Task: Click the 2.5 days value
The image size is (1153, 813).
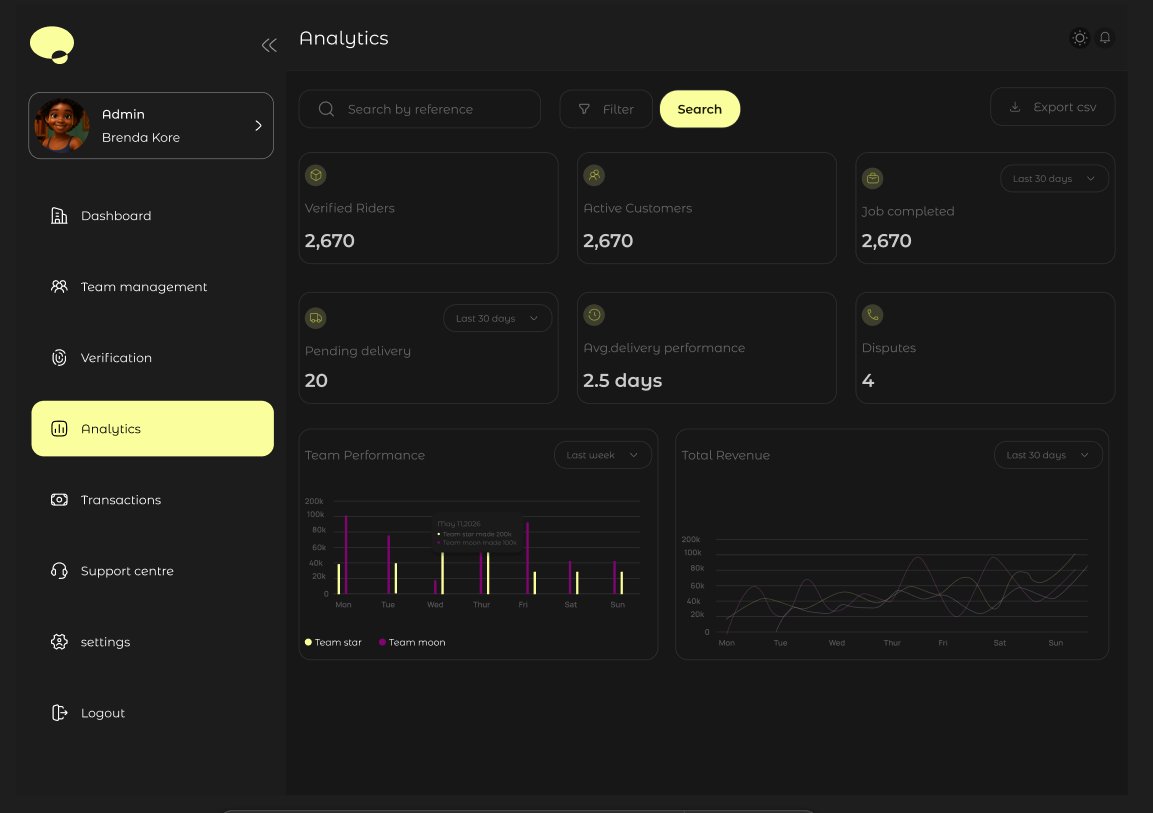Action: 622,381
